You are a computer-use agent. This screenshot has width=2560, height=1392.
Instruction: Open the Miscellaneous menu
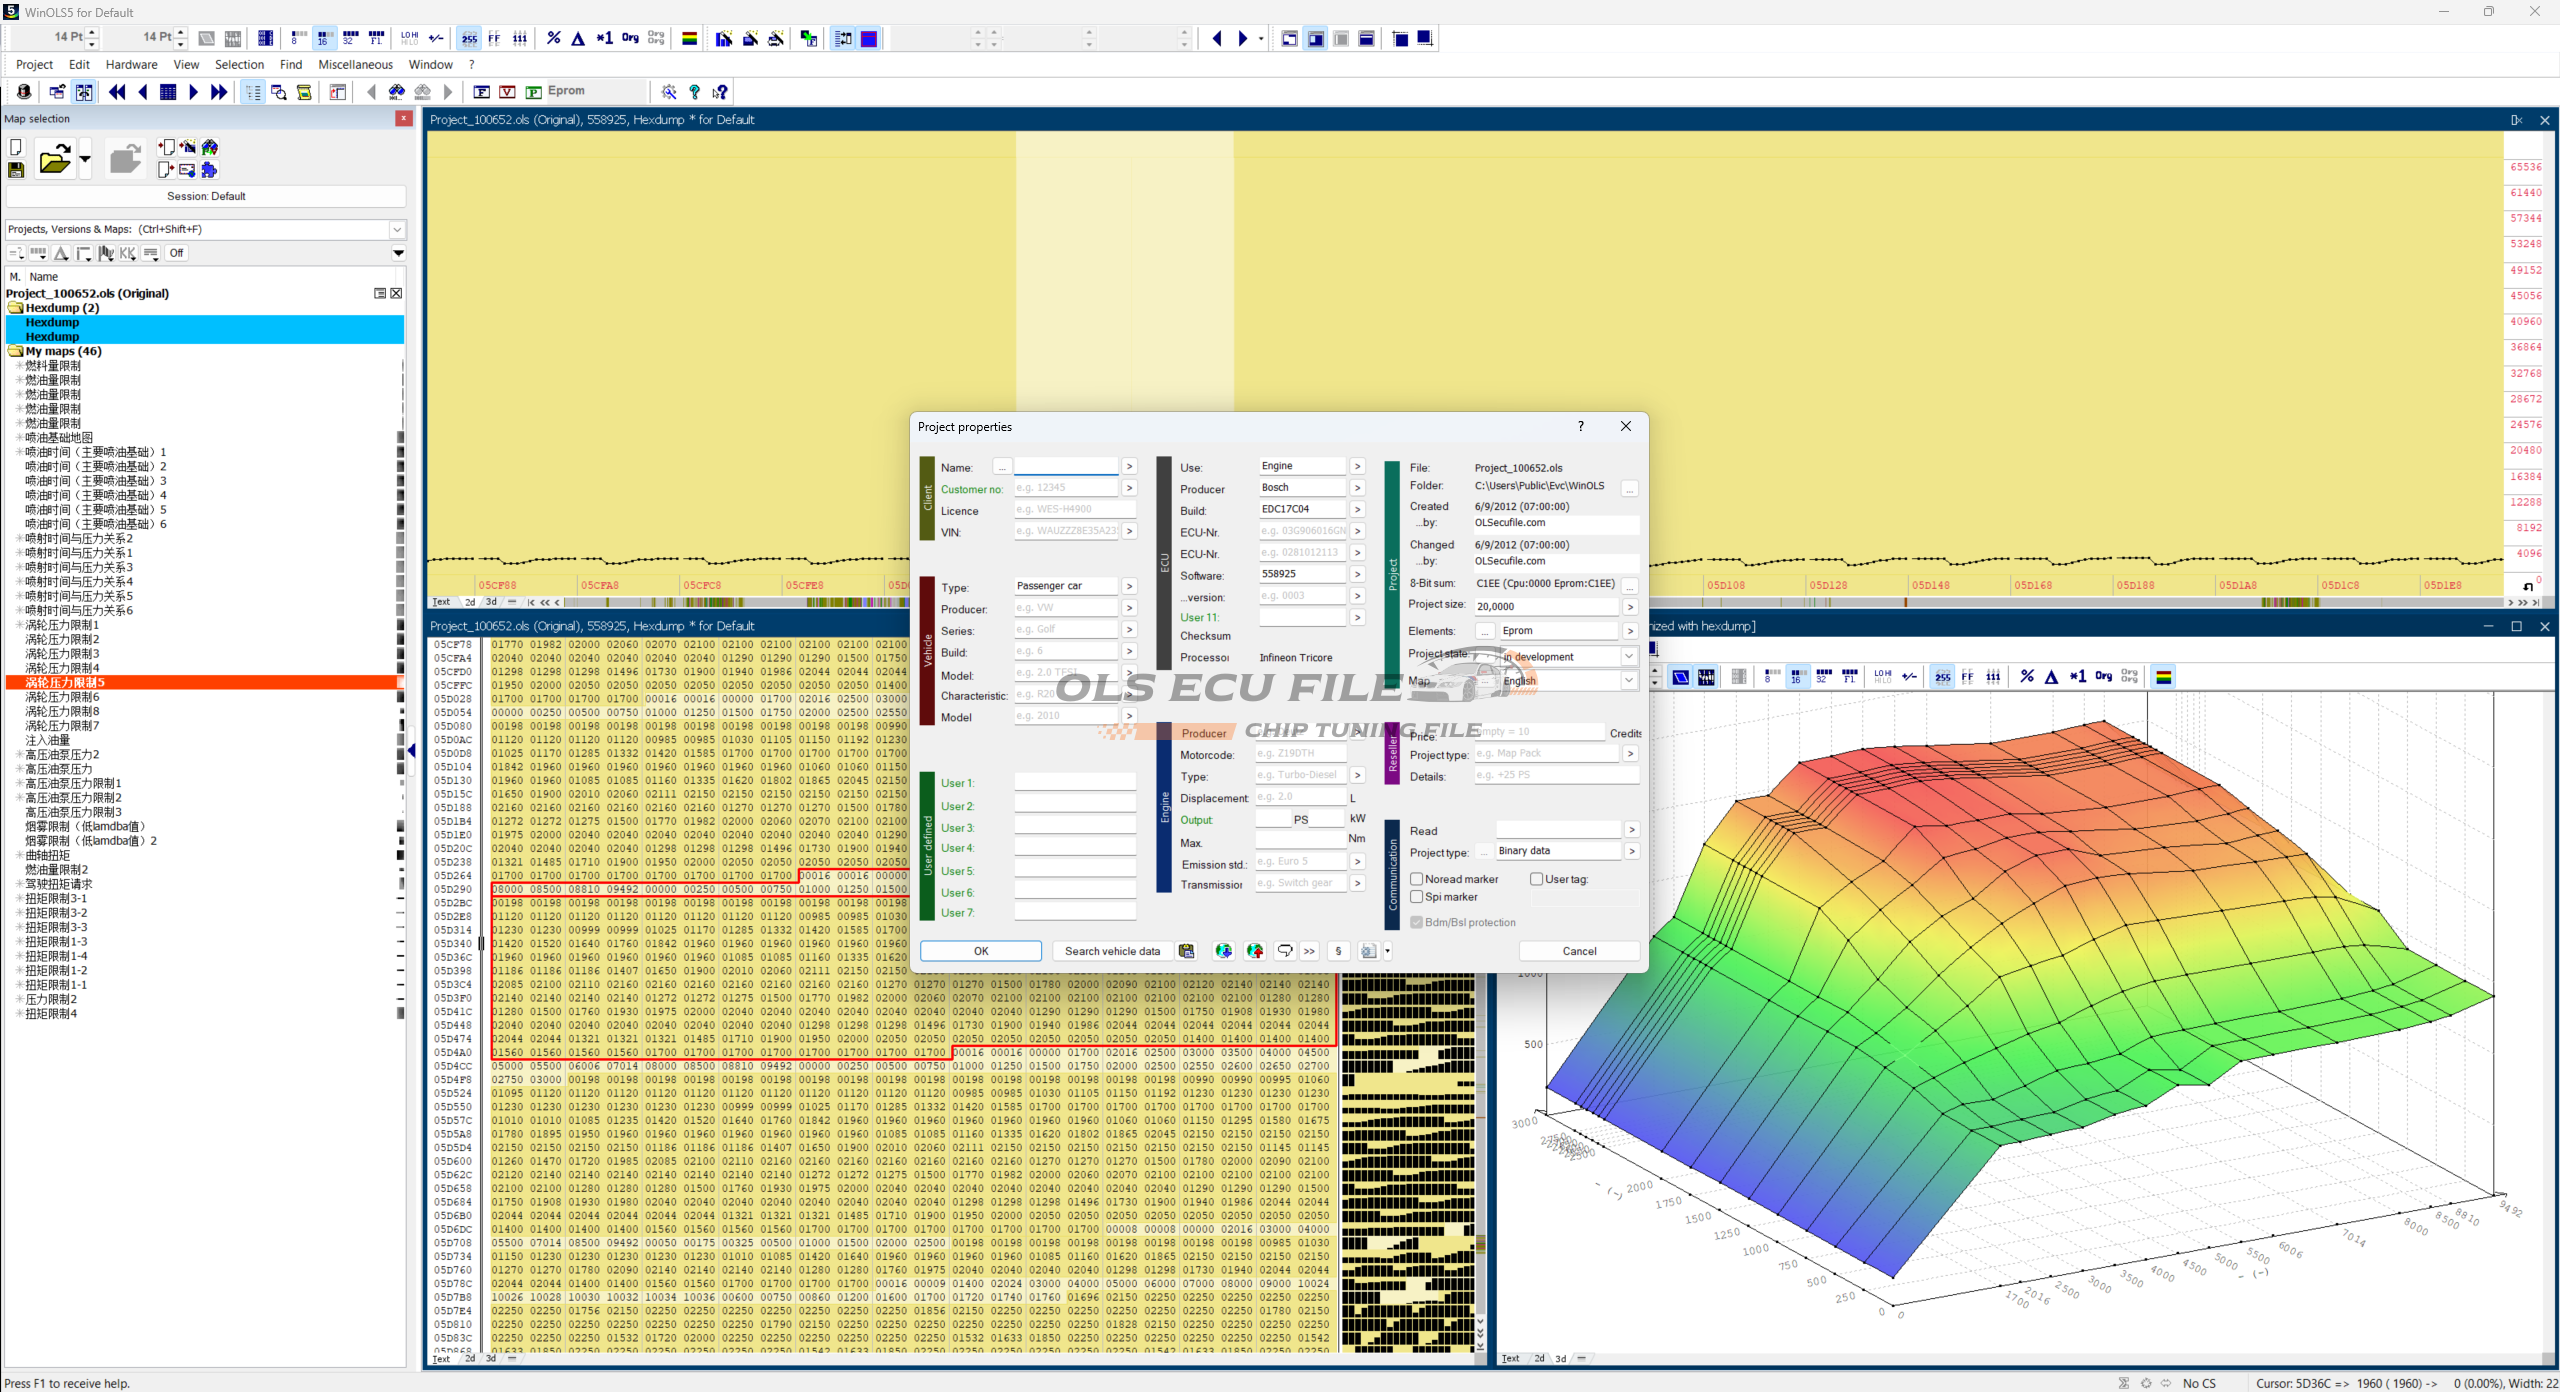click(x=355, y=65)
